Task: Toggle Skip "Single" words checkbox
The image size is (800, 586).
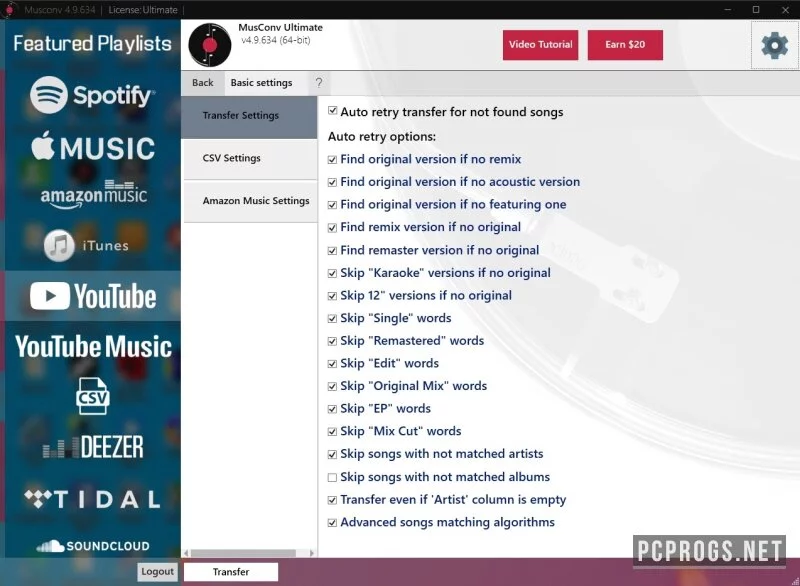Action: 332,318
